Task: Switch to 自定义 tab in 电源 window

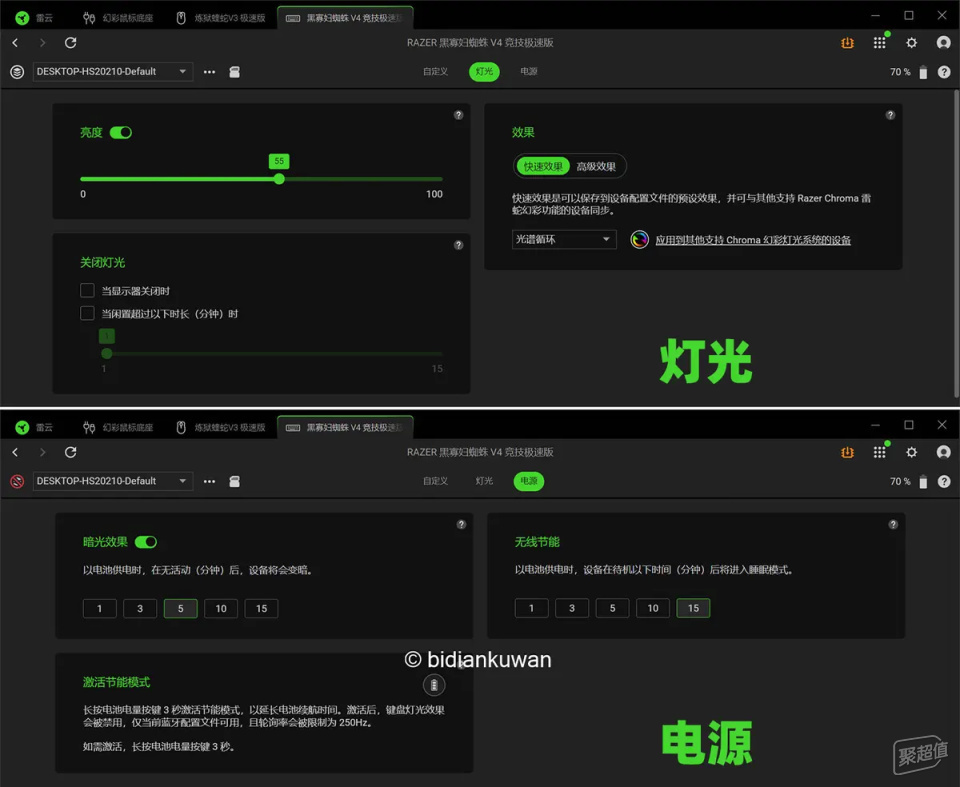Action: [x=435, y=481]
